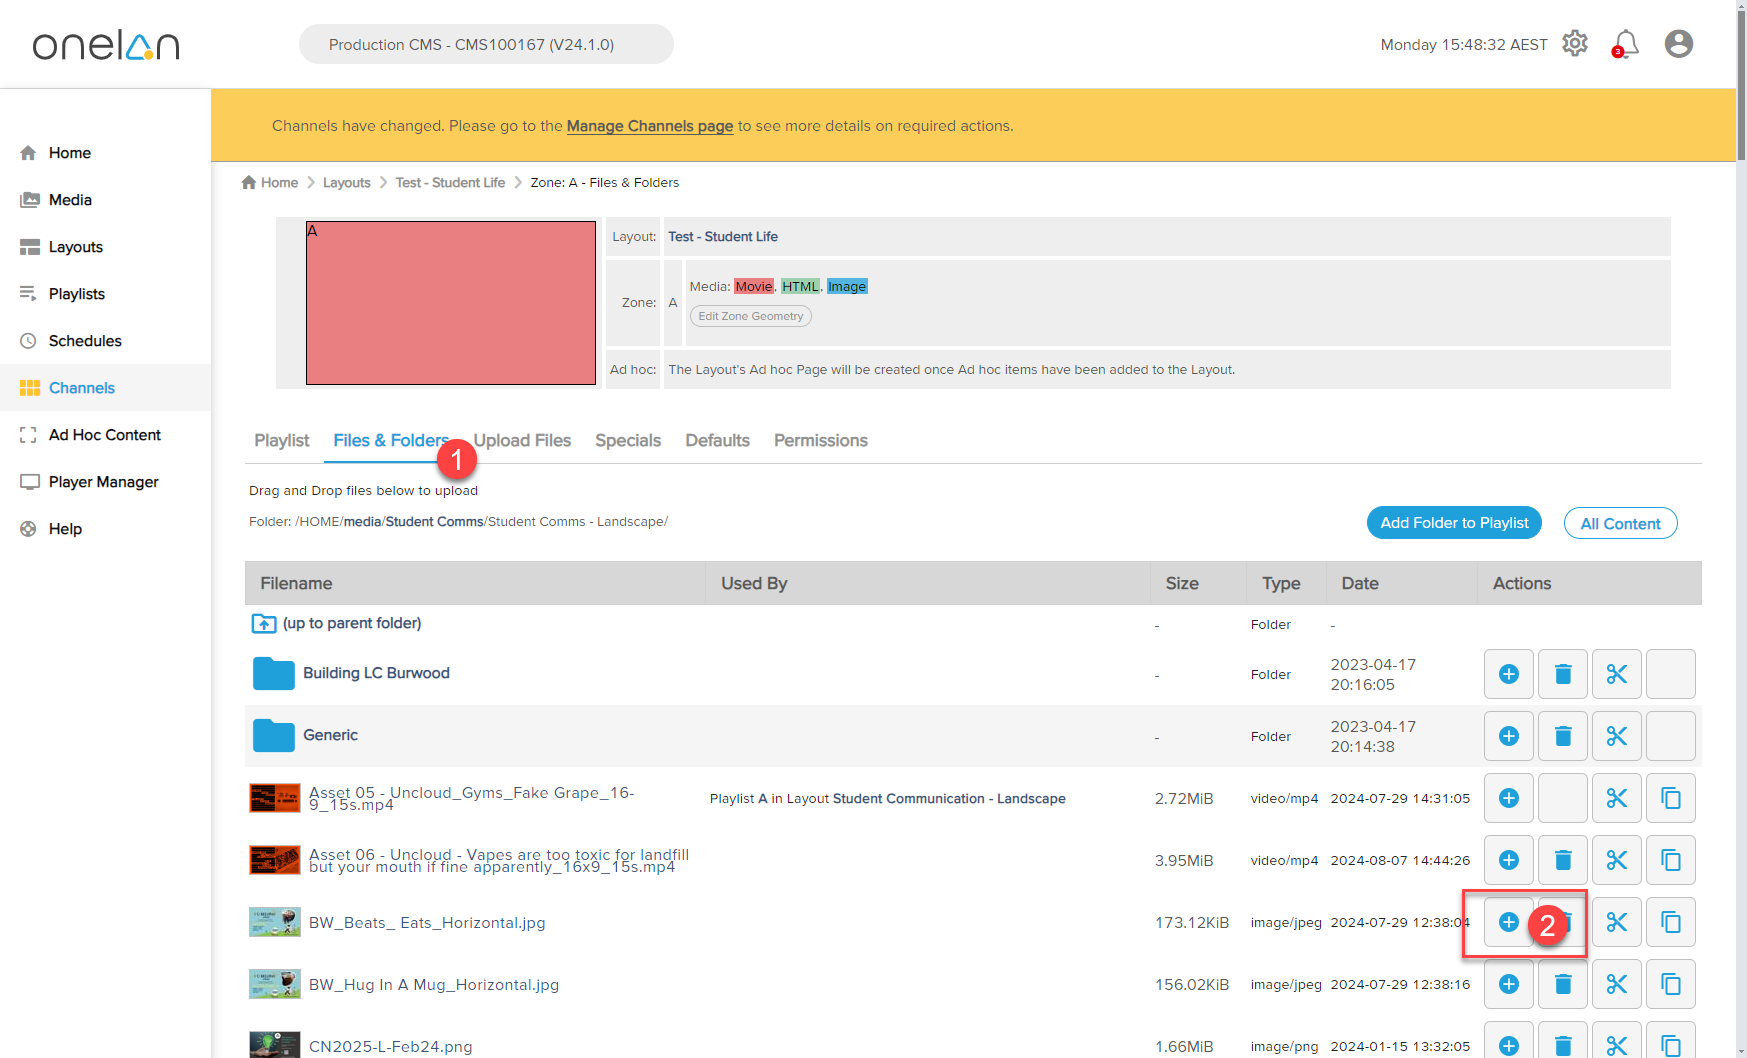Cut the BW_Beats_ Eats_Horizontal.jpg file
Viewport: 1747px width, 1058px height.
[x=1617, y=922]
